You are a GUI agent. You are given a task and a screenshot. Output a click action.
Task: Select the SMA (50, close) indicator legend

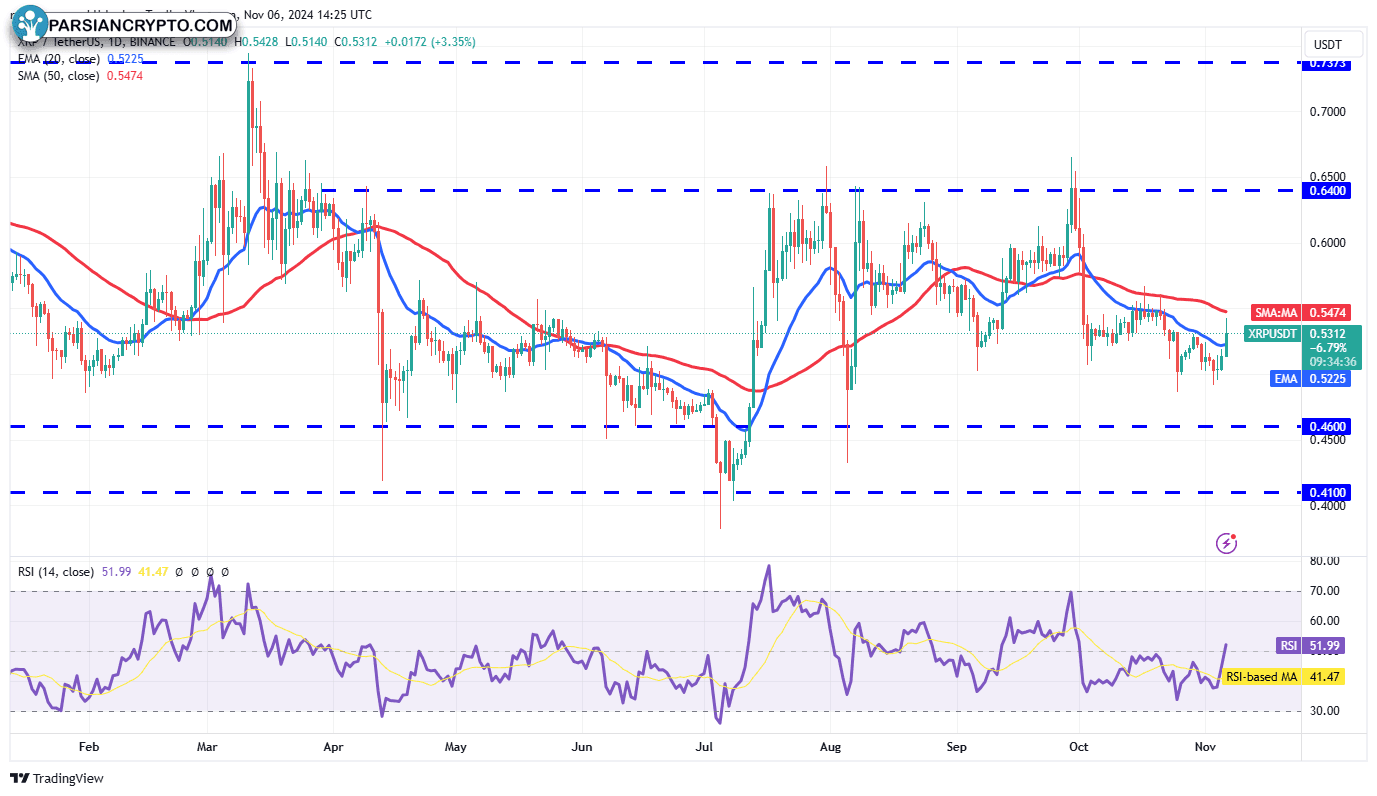pos(58,76)
